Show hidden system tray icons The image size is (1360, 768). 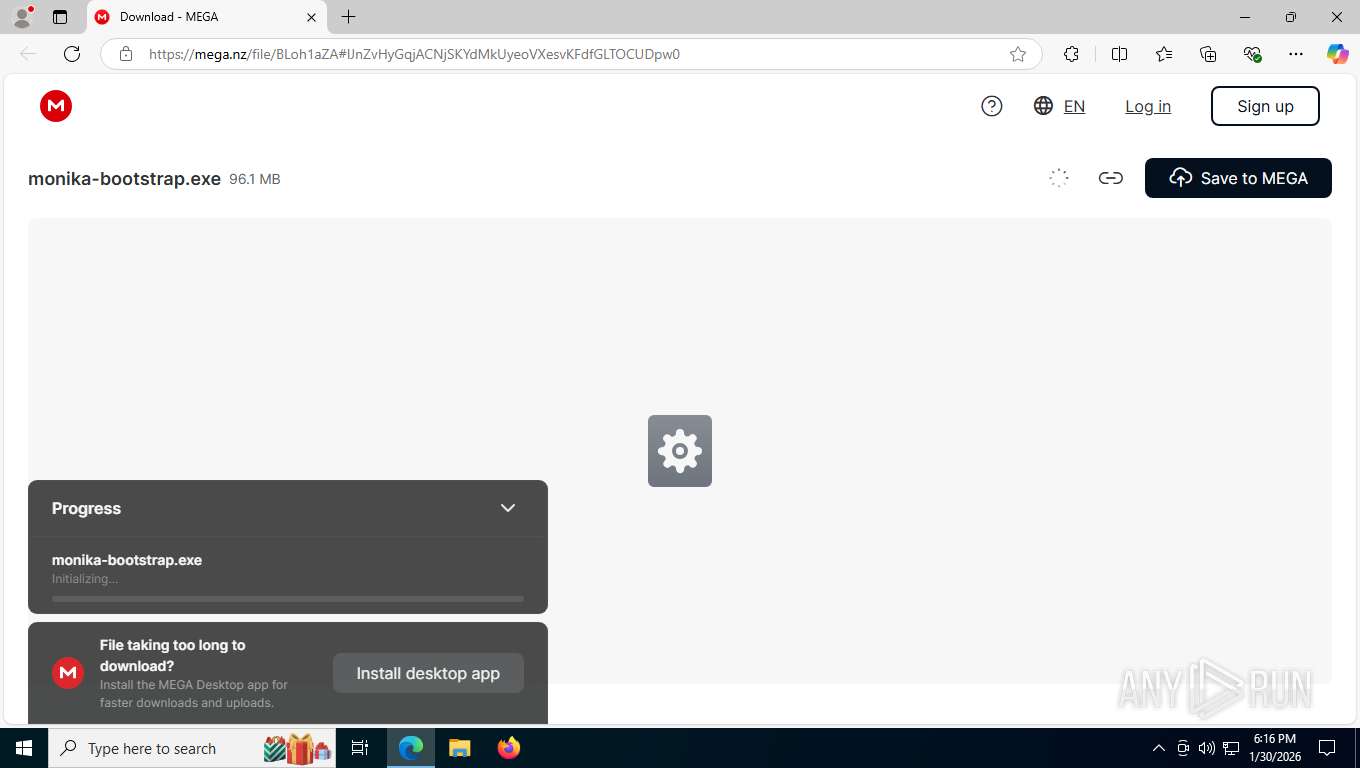[1159, 748]
